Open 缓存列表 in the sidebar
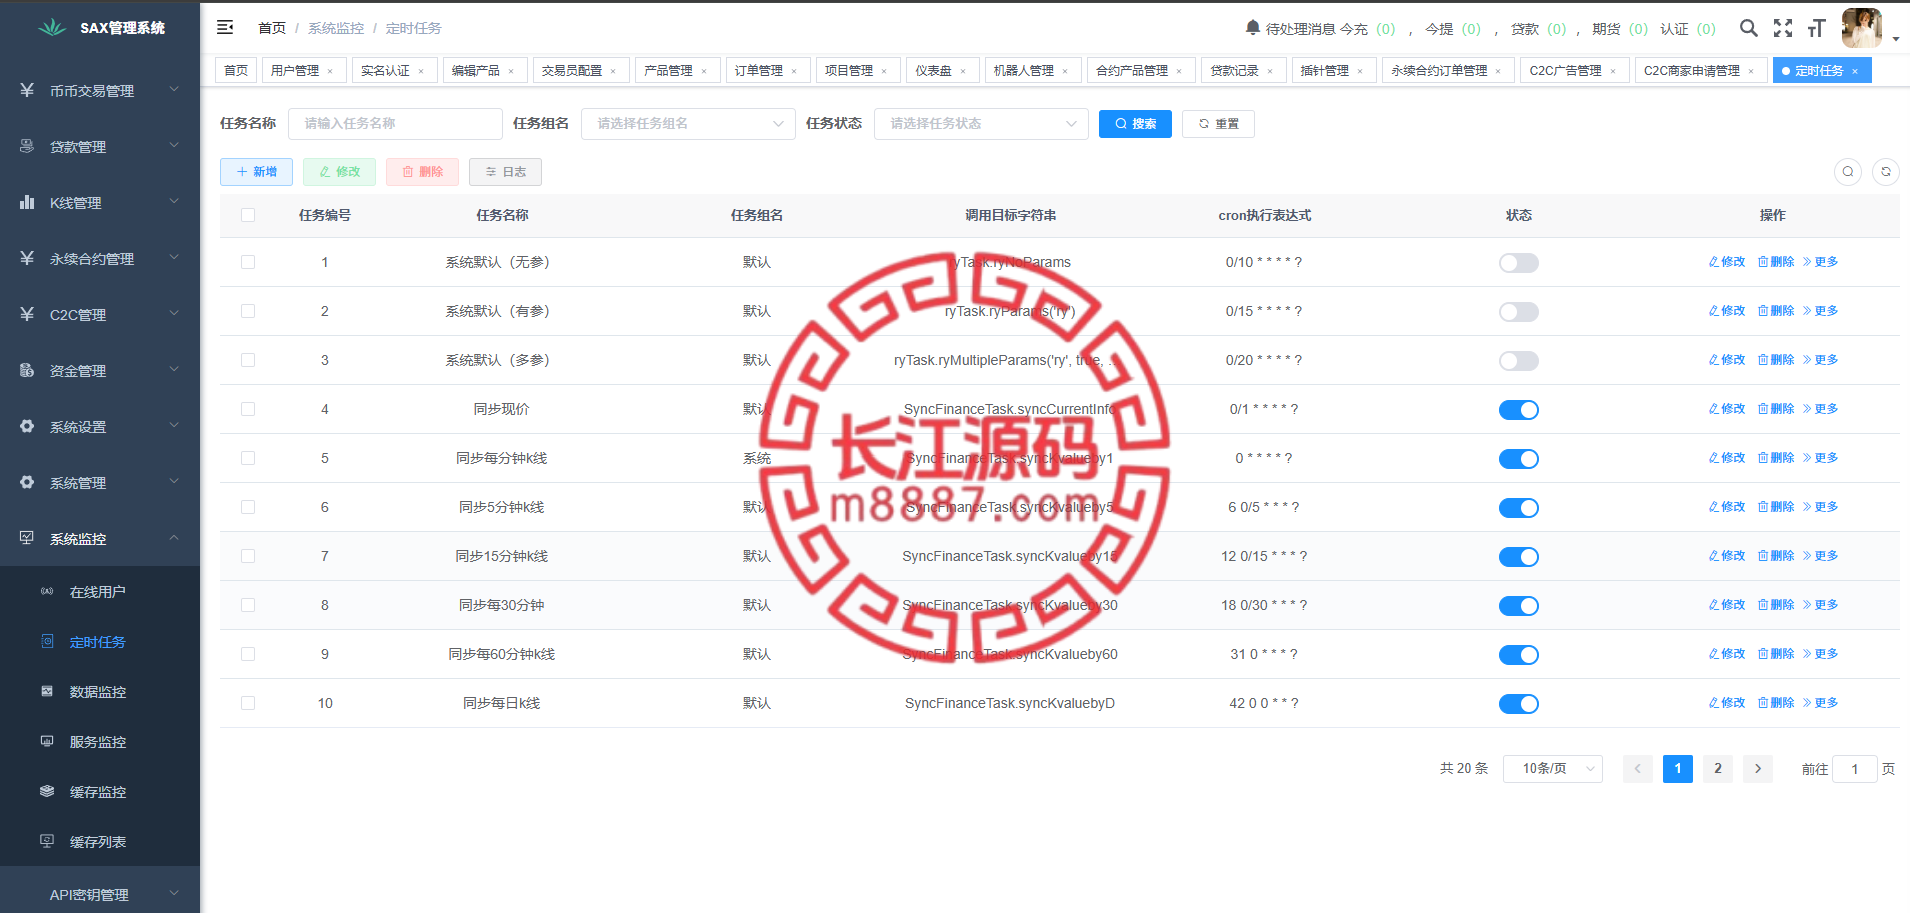1910x913 pixels. [x=100, y=842]
